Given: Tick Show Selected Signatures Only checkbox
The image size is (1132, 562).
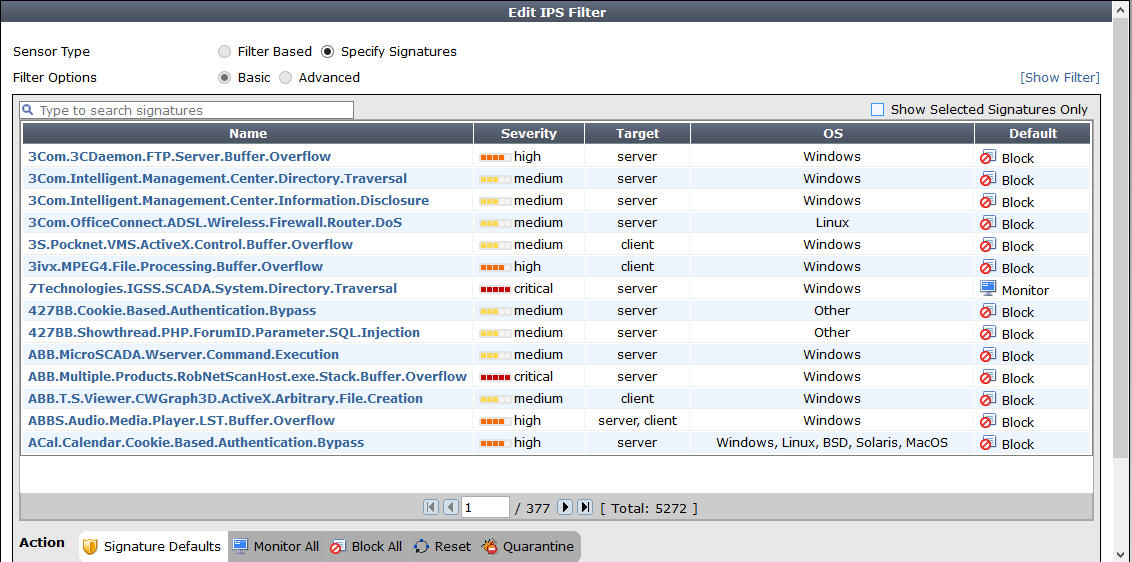Looking at the screenshot, I should [877, 110].
